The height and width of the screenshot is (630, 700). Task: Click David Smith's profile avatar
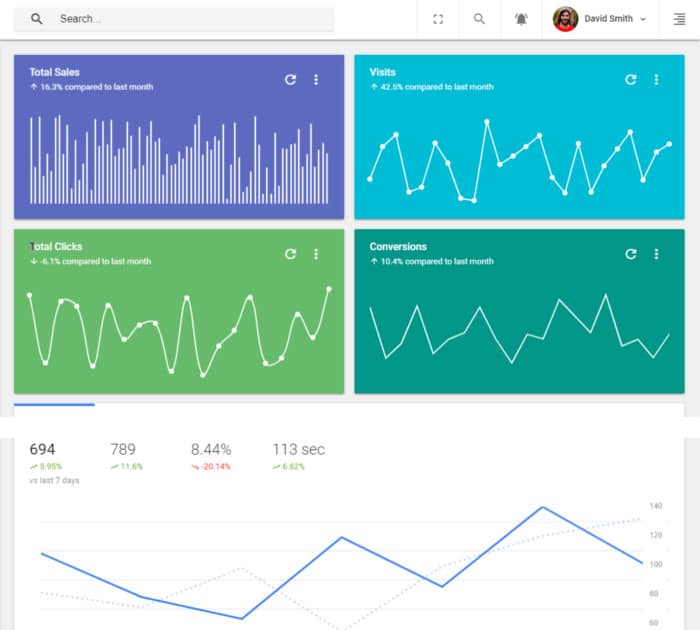click(566, 19)
